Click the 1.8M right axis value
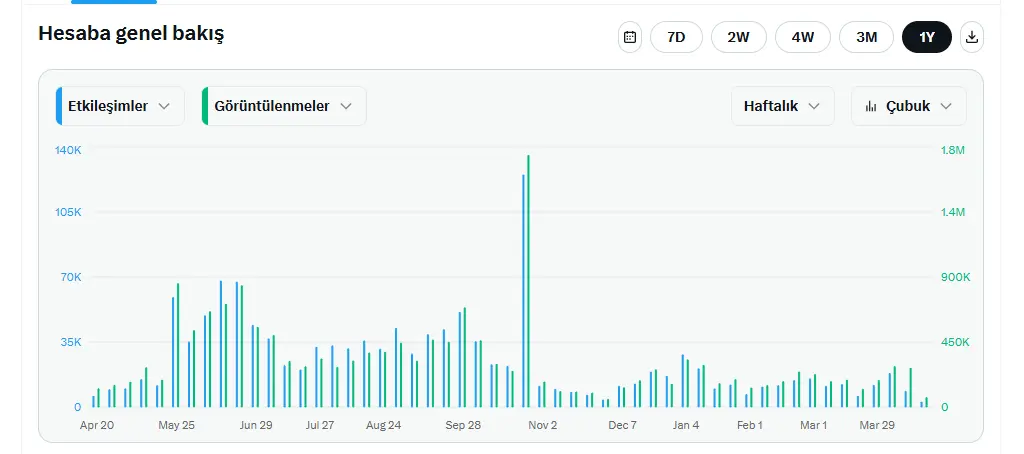Viewport: 1024px width, 454px height. (952, 150)
